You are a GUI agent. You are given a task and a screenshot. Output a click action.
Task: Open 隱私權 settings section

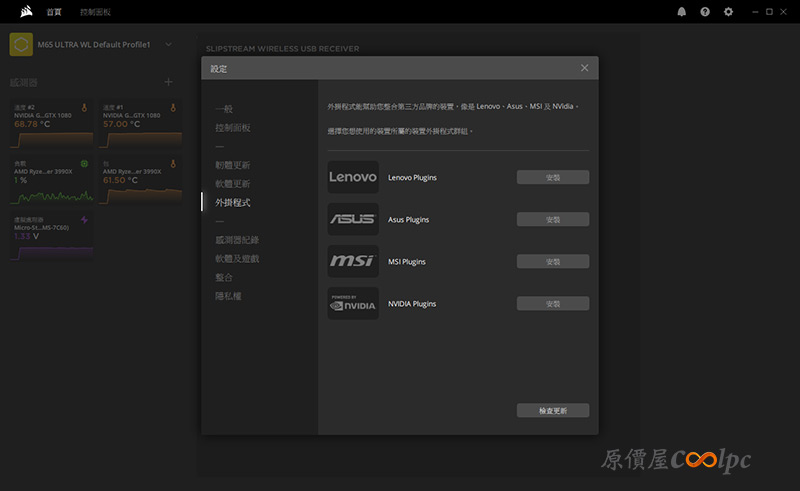coord(228,296)
